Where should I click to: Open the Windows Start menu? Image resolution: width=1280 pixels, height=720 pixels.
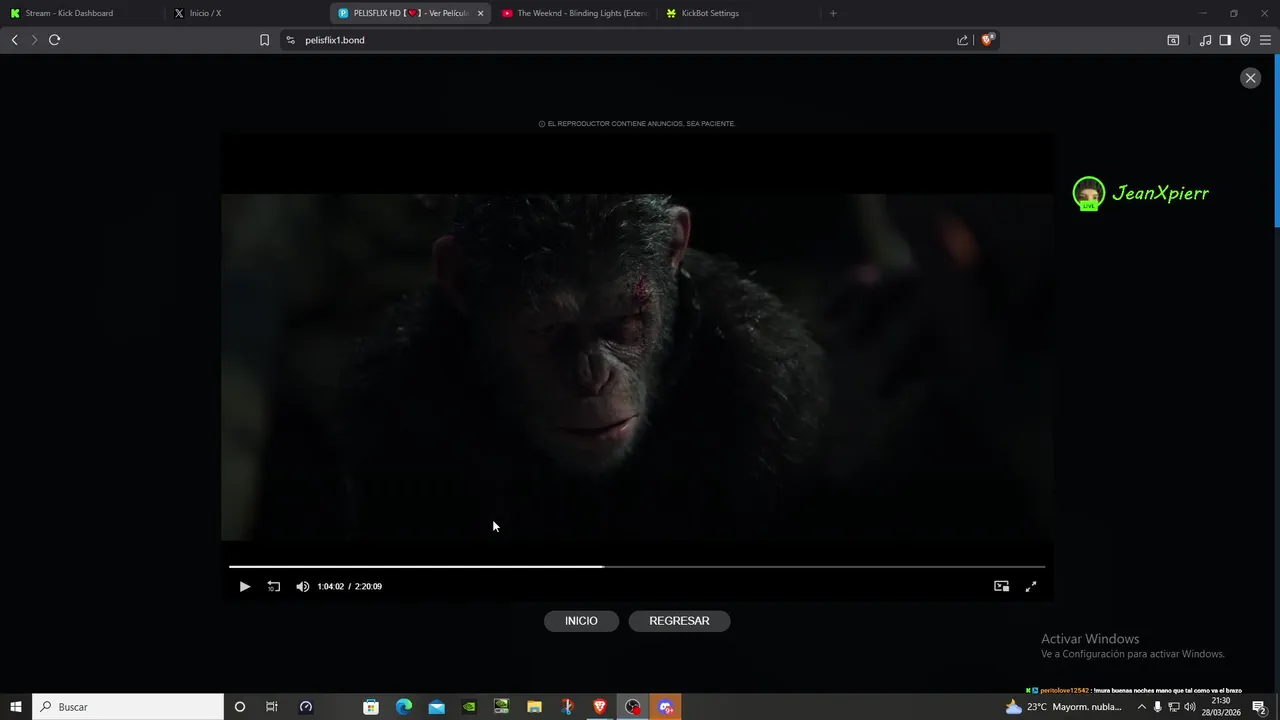point(16,707)
